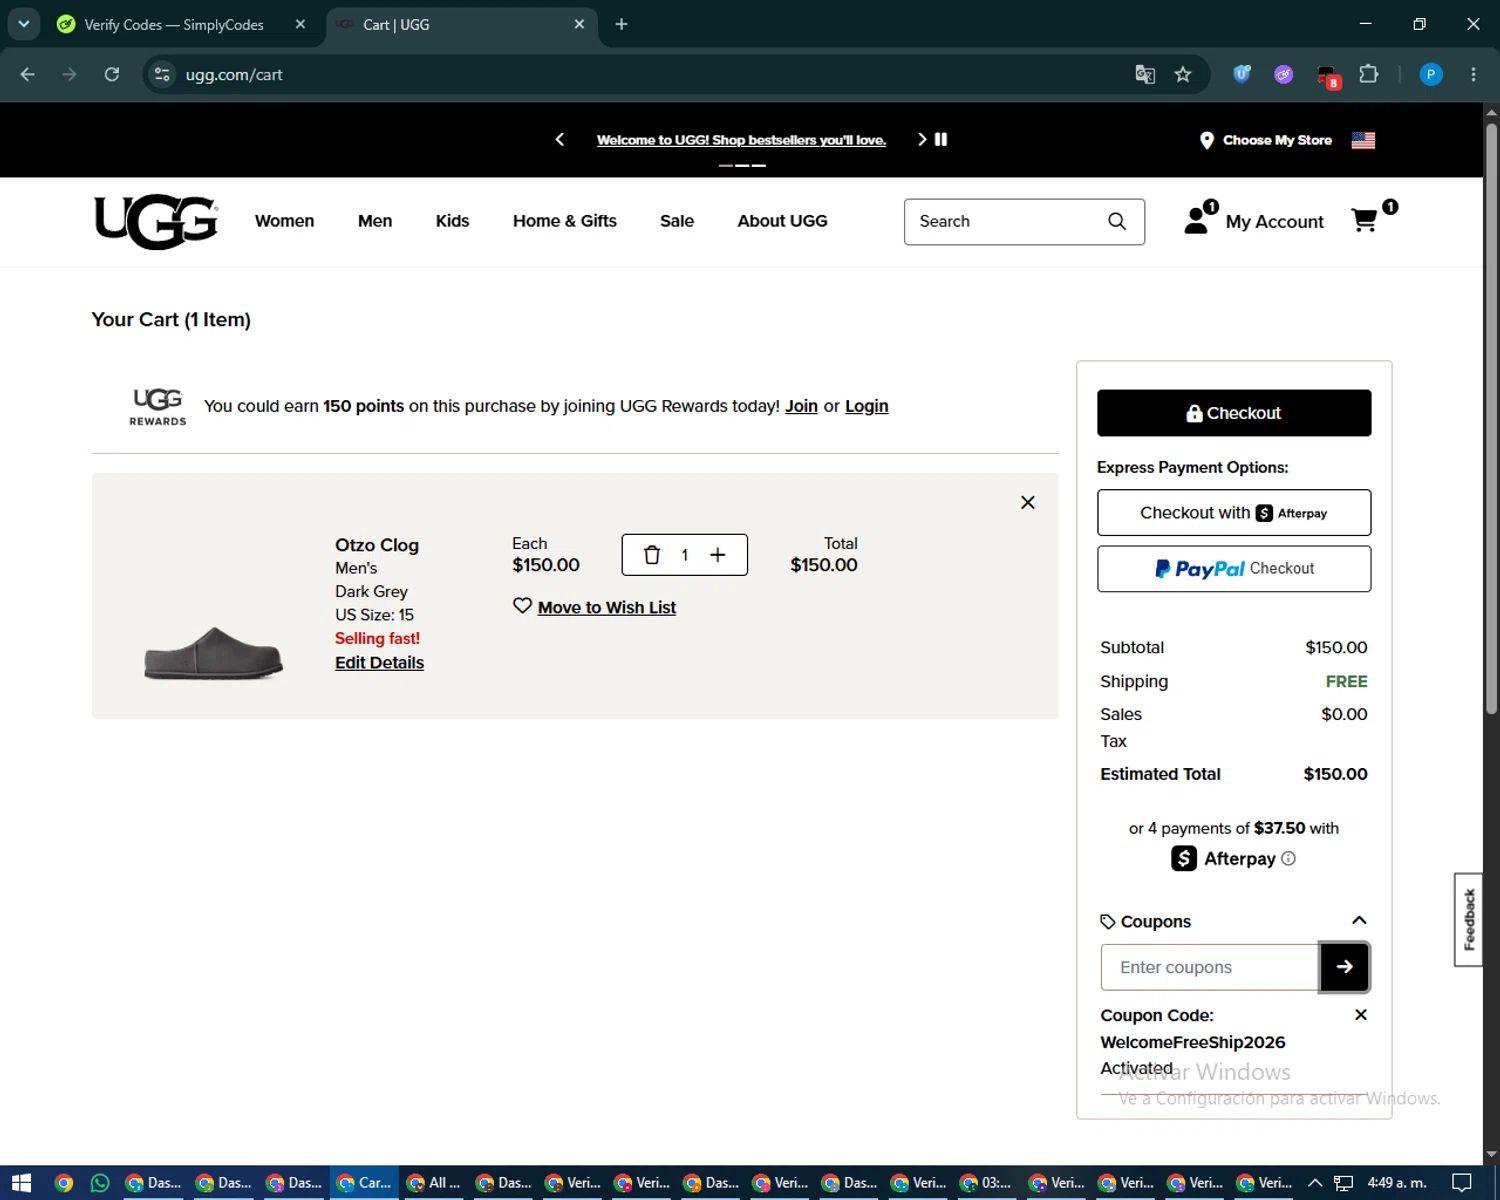This screenshot has height=1200, width=1500.
Task: Click the heart wish list icon
Action: coord(522,606)
